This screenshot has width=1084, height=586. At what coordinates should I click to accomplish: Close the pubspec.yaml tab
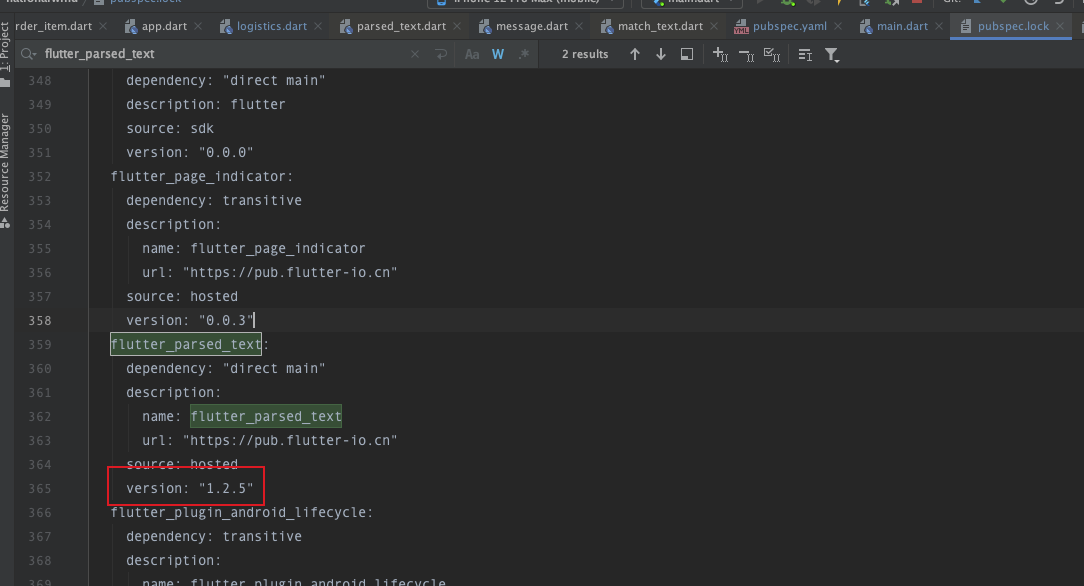[838, 26]
